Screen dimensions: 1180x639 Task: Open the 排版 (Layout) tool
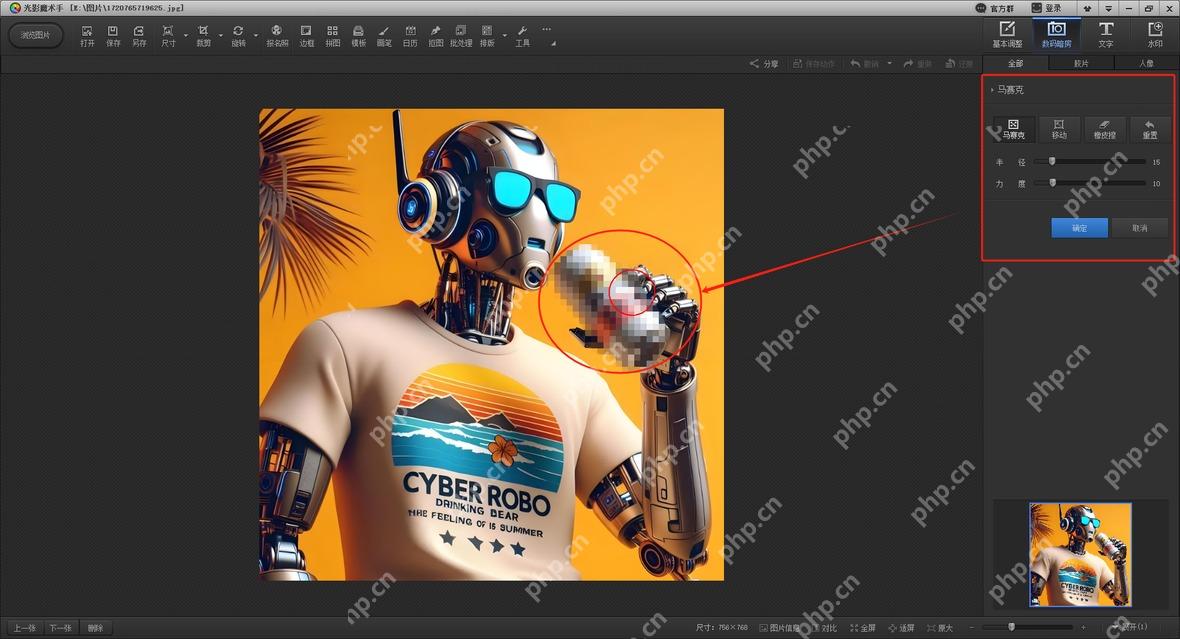tap(487, 35)
